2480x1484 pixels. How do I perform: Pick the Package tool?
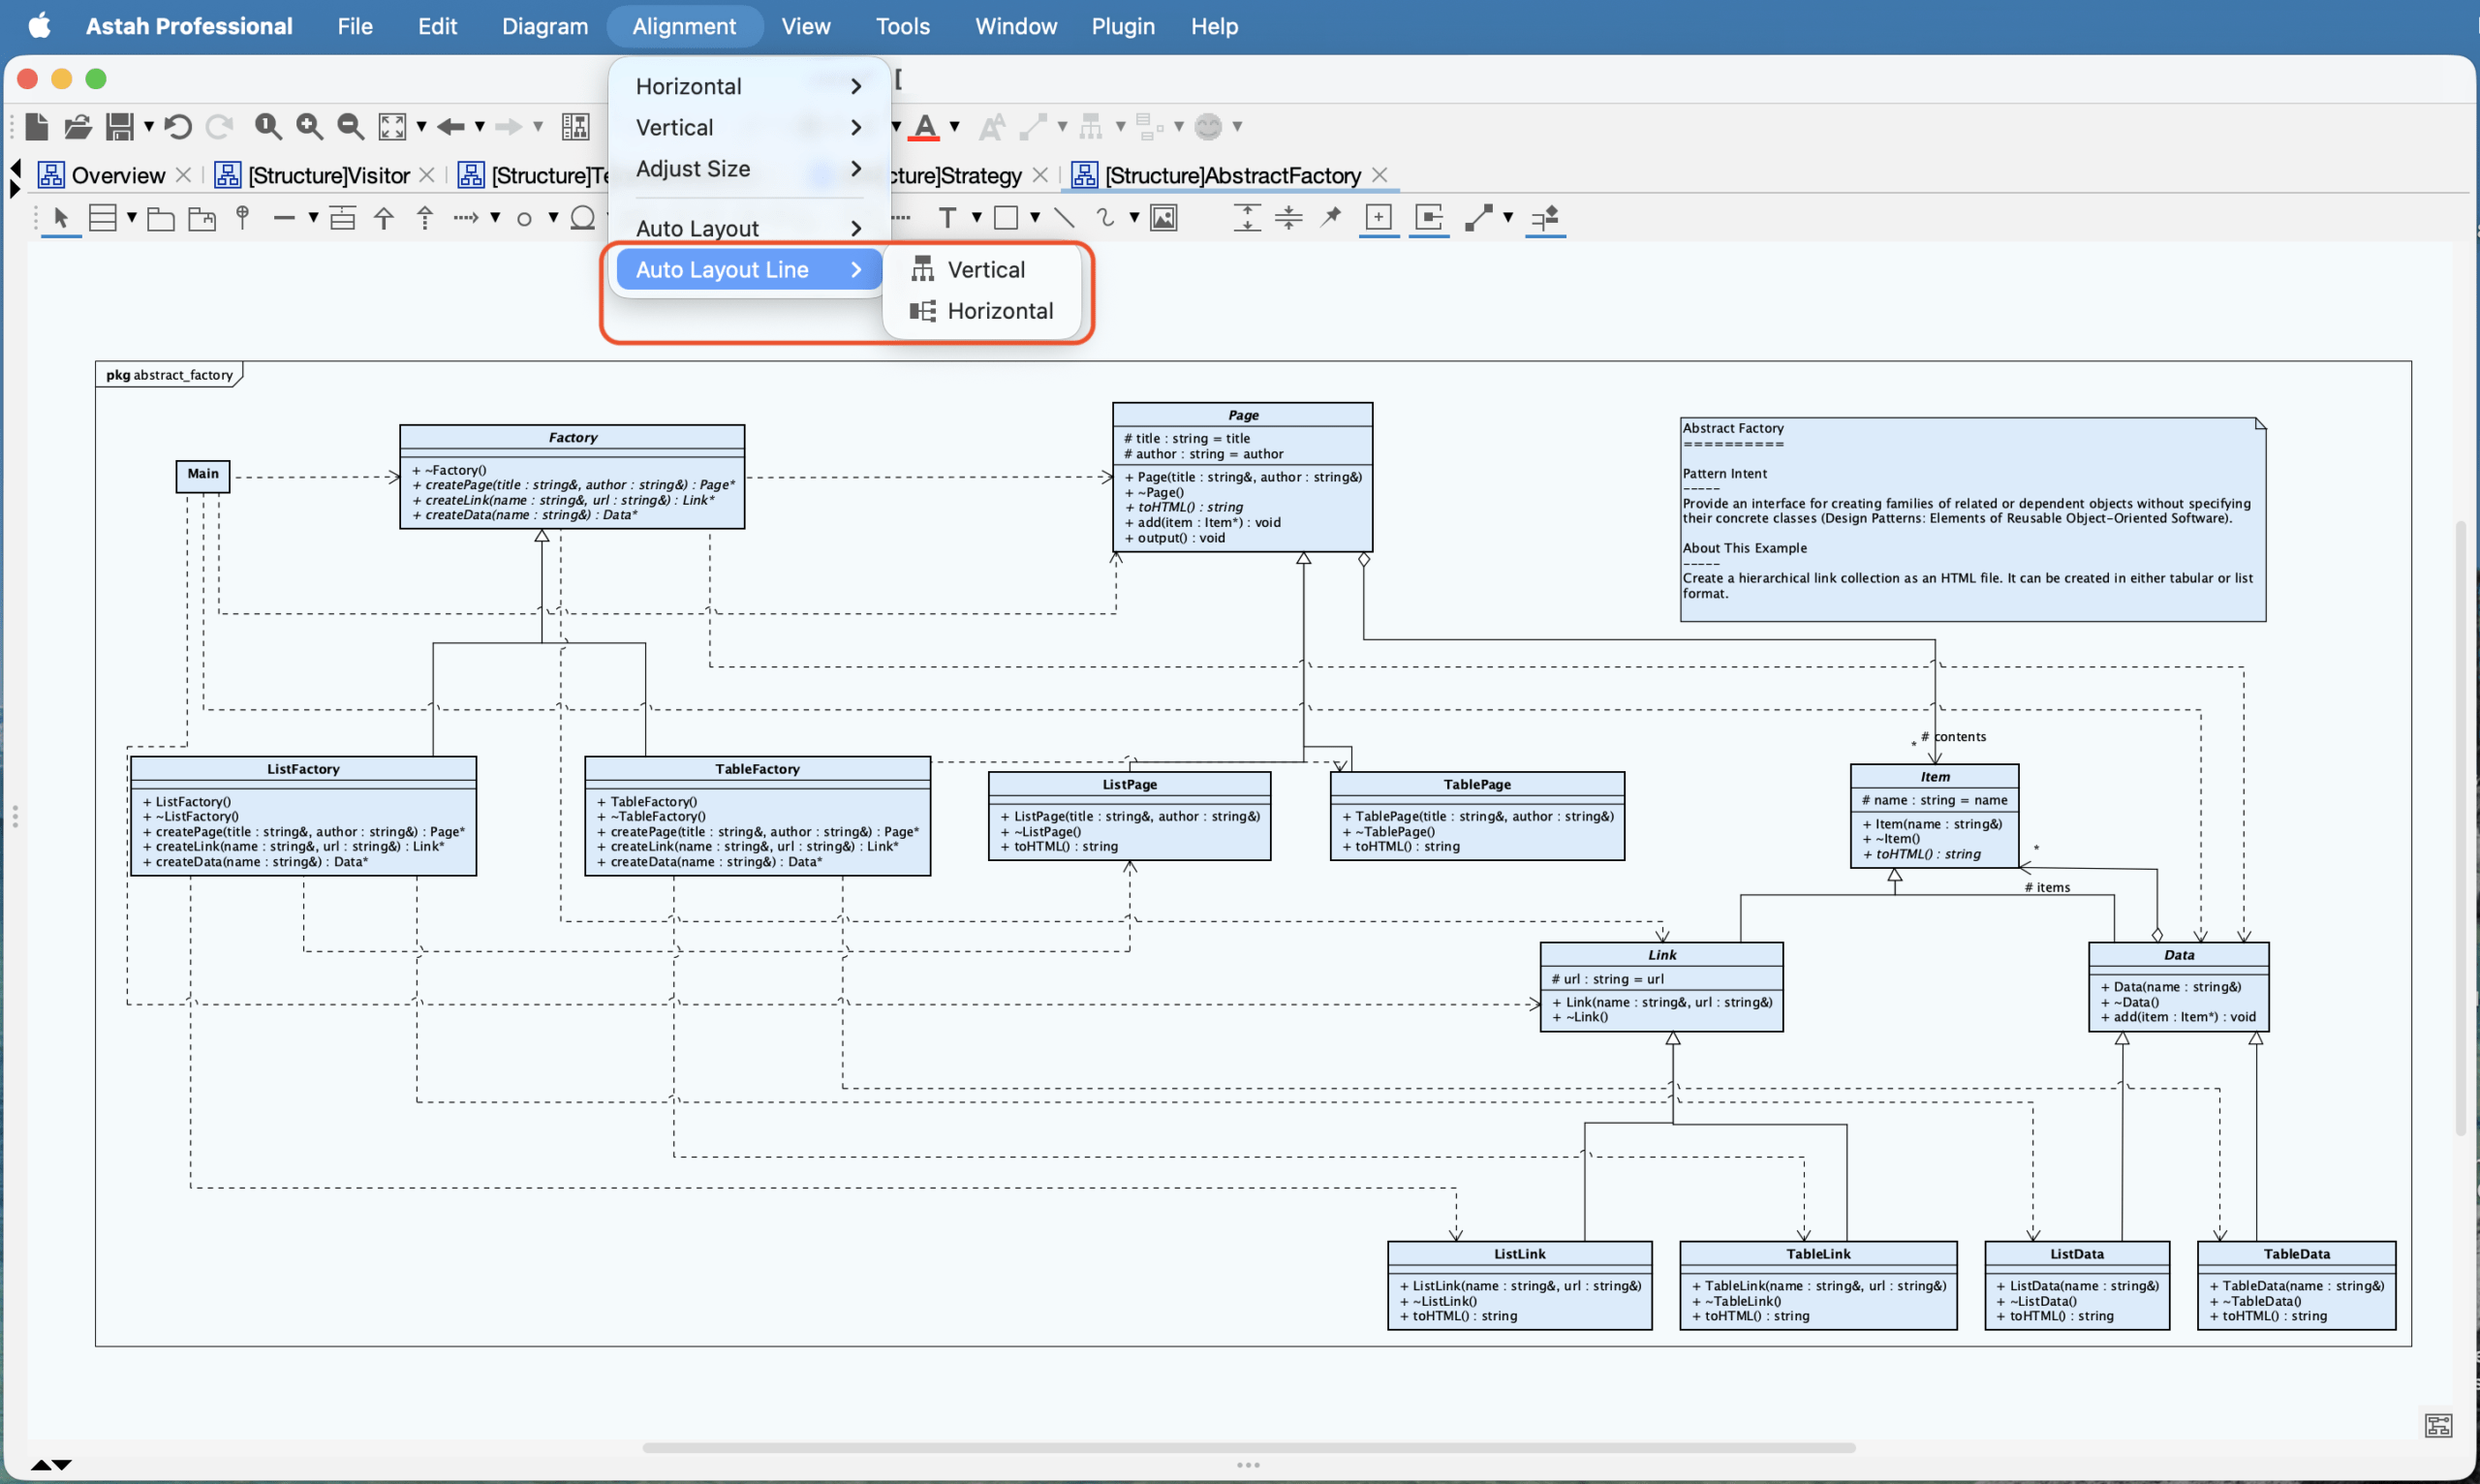pyautogui.click(x=160, y=218)
